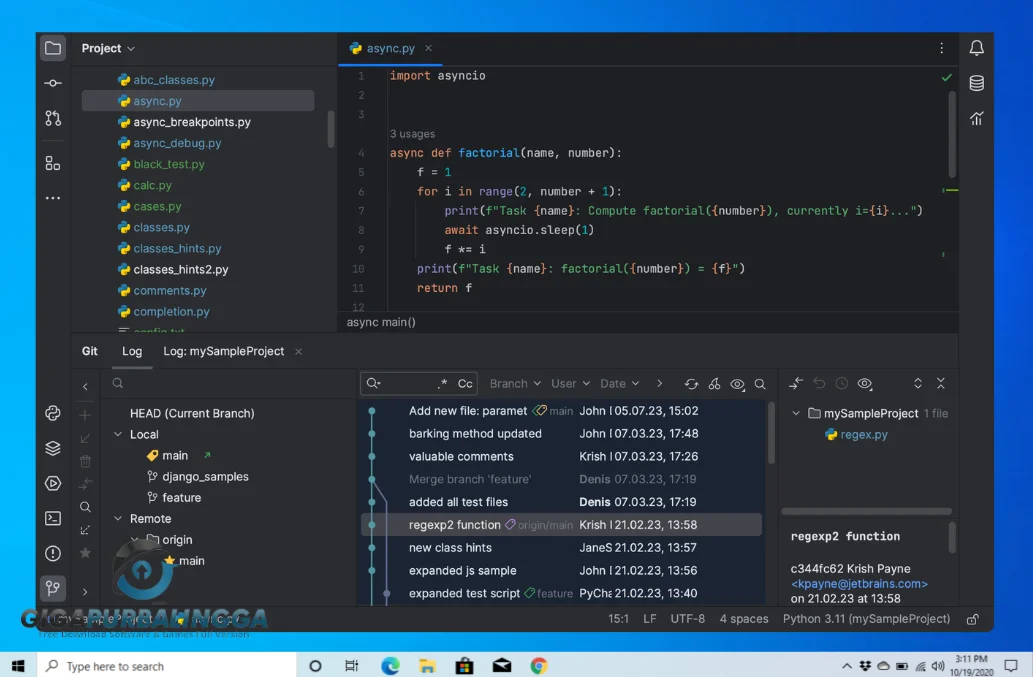Screen dimensions: 1033x677
Task: Click the Revert selected changes icon
Action: [x=819, y=383]
